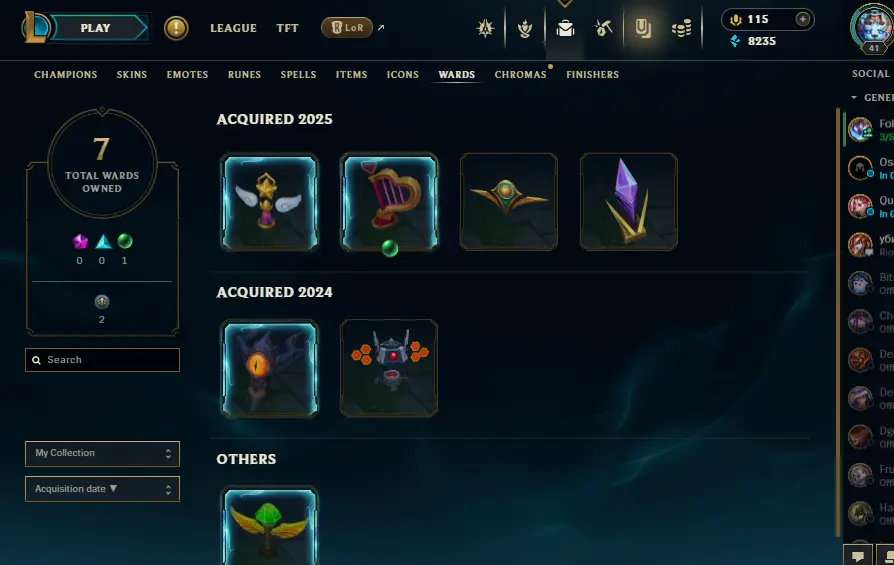
Task: Open the Collection backpack icon
Action: tap(565, 28)
